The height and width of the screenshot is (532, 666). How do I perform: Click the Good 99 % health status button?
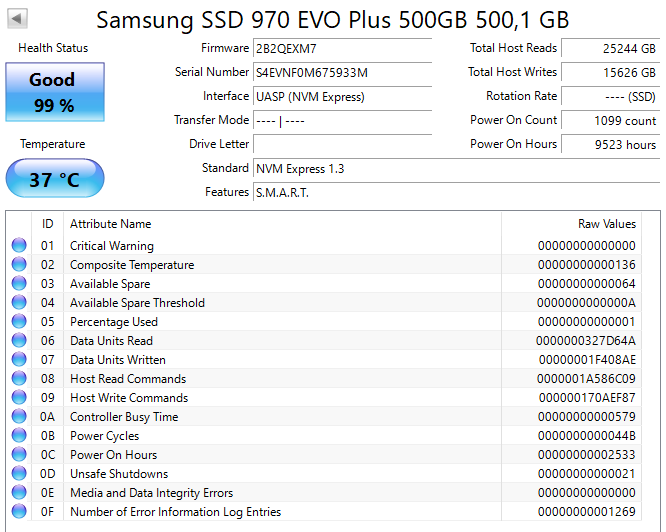click(x=54, y=92)
